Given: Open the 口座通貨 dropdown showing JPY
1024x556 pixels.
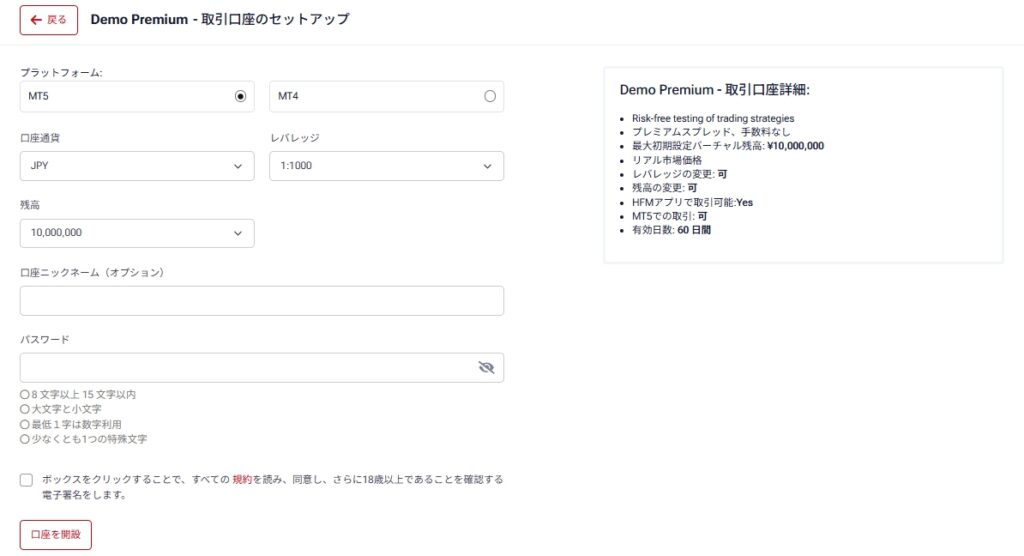Looking at the screenshot, I should tap(137, 166).
